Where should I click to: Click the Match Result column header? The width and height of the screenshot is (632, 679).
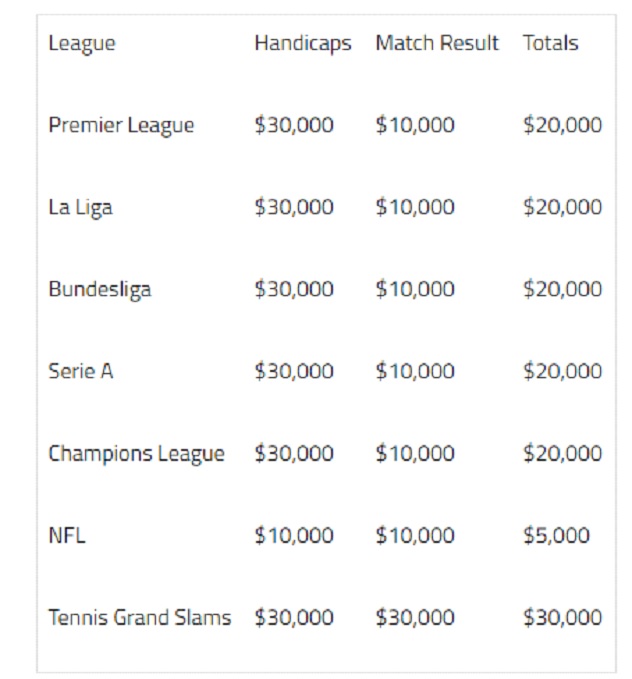[x=437, y=43]
